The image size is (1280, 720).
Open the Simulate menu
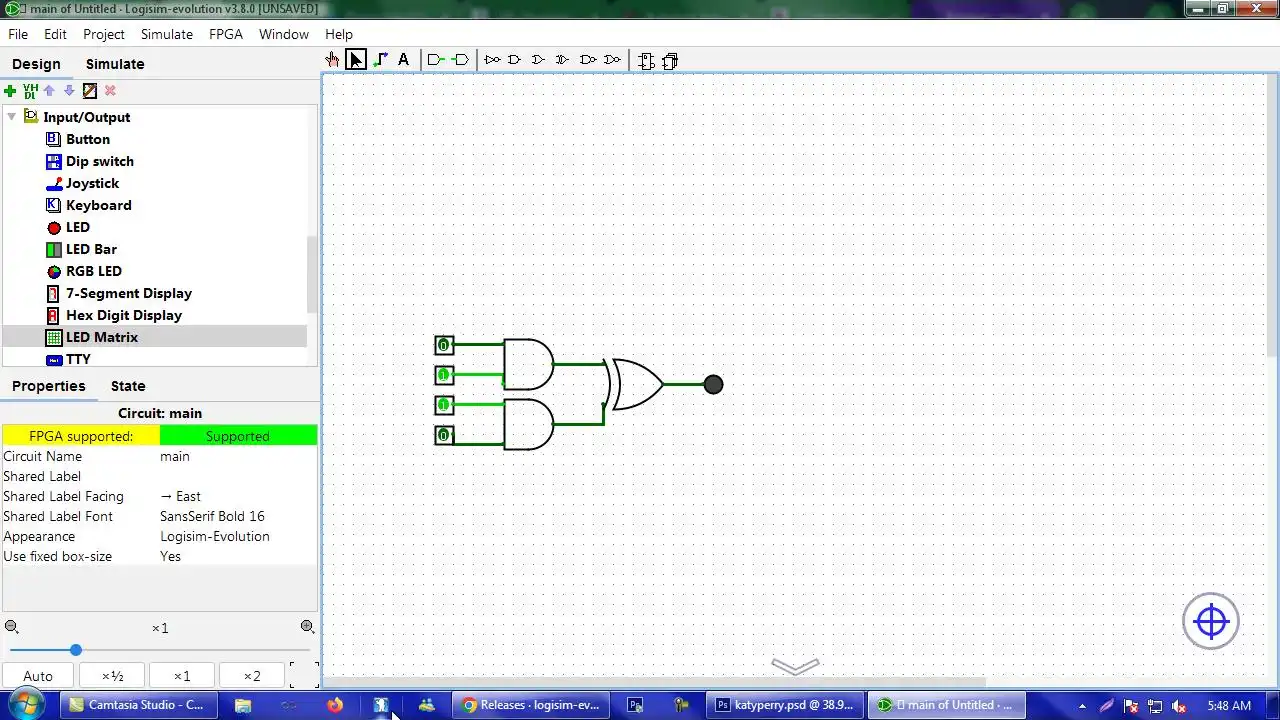tap(167, 34)
